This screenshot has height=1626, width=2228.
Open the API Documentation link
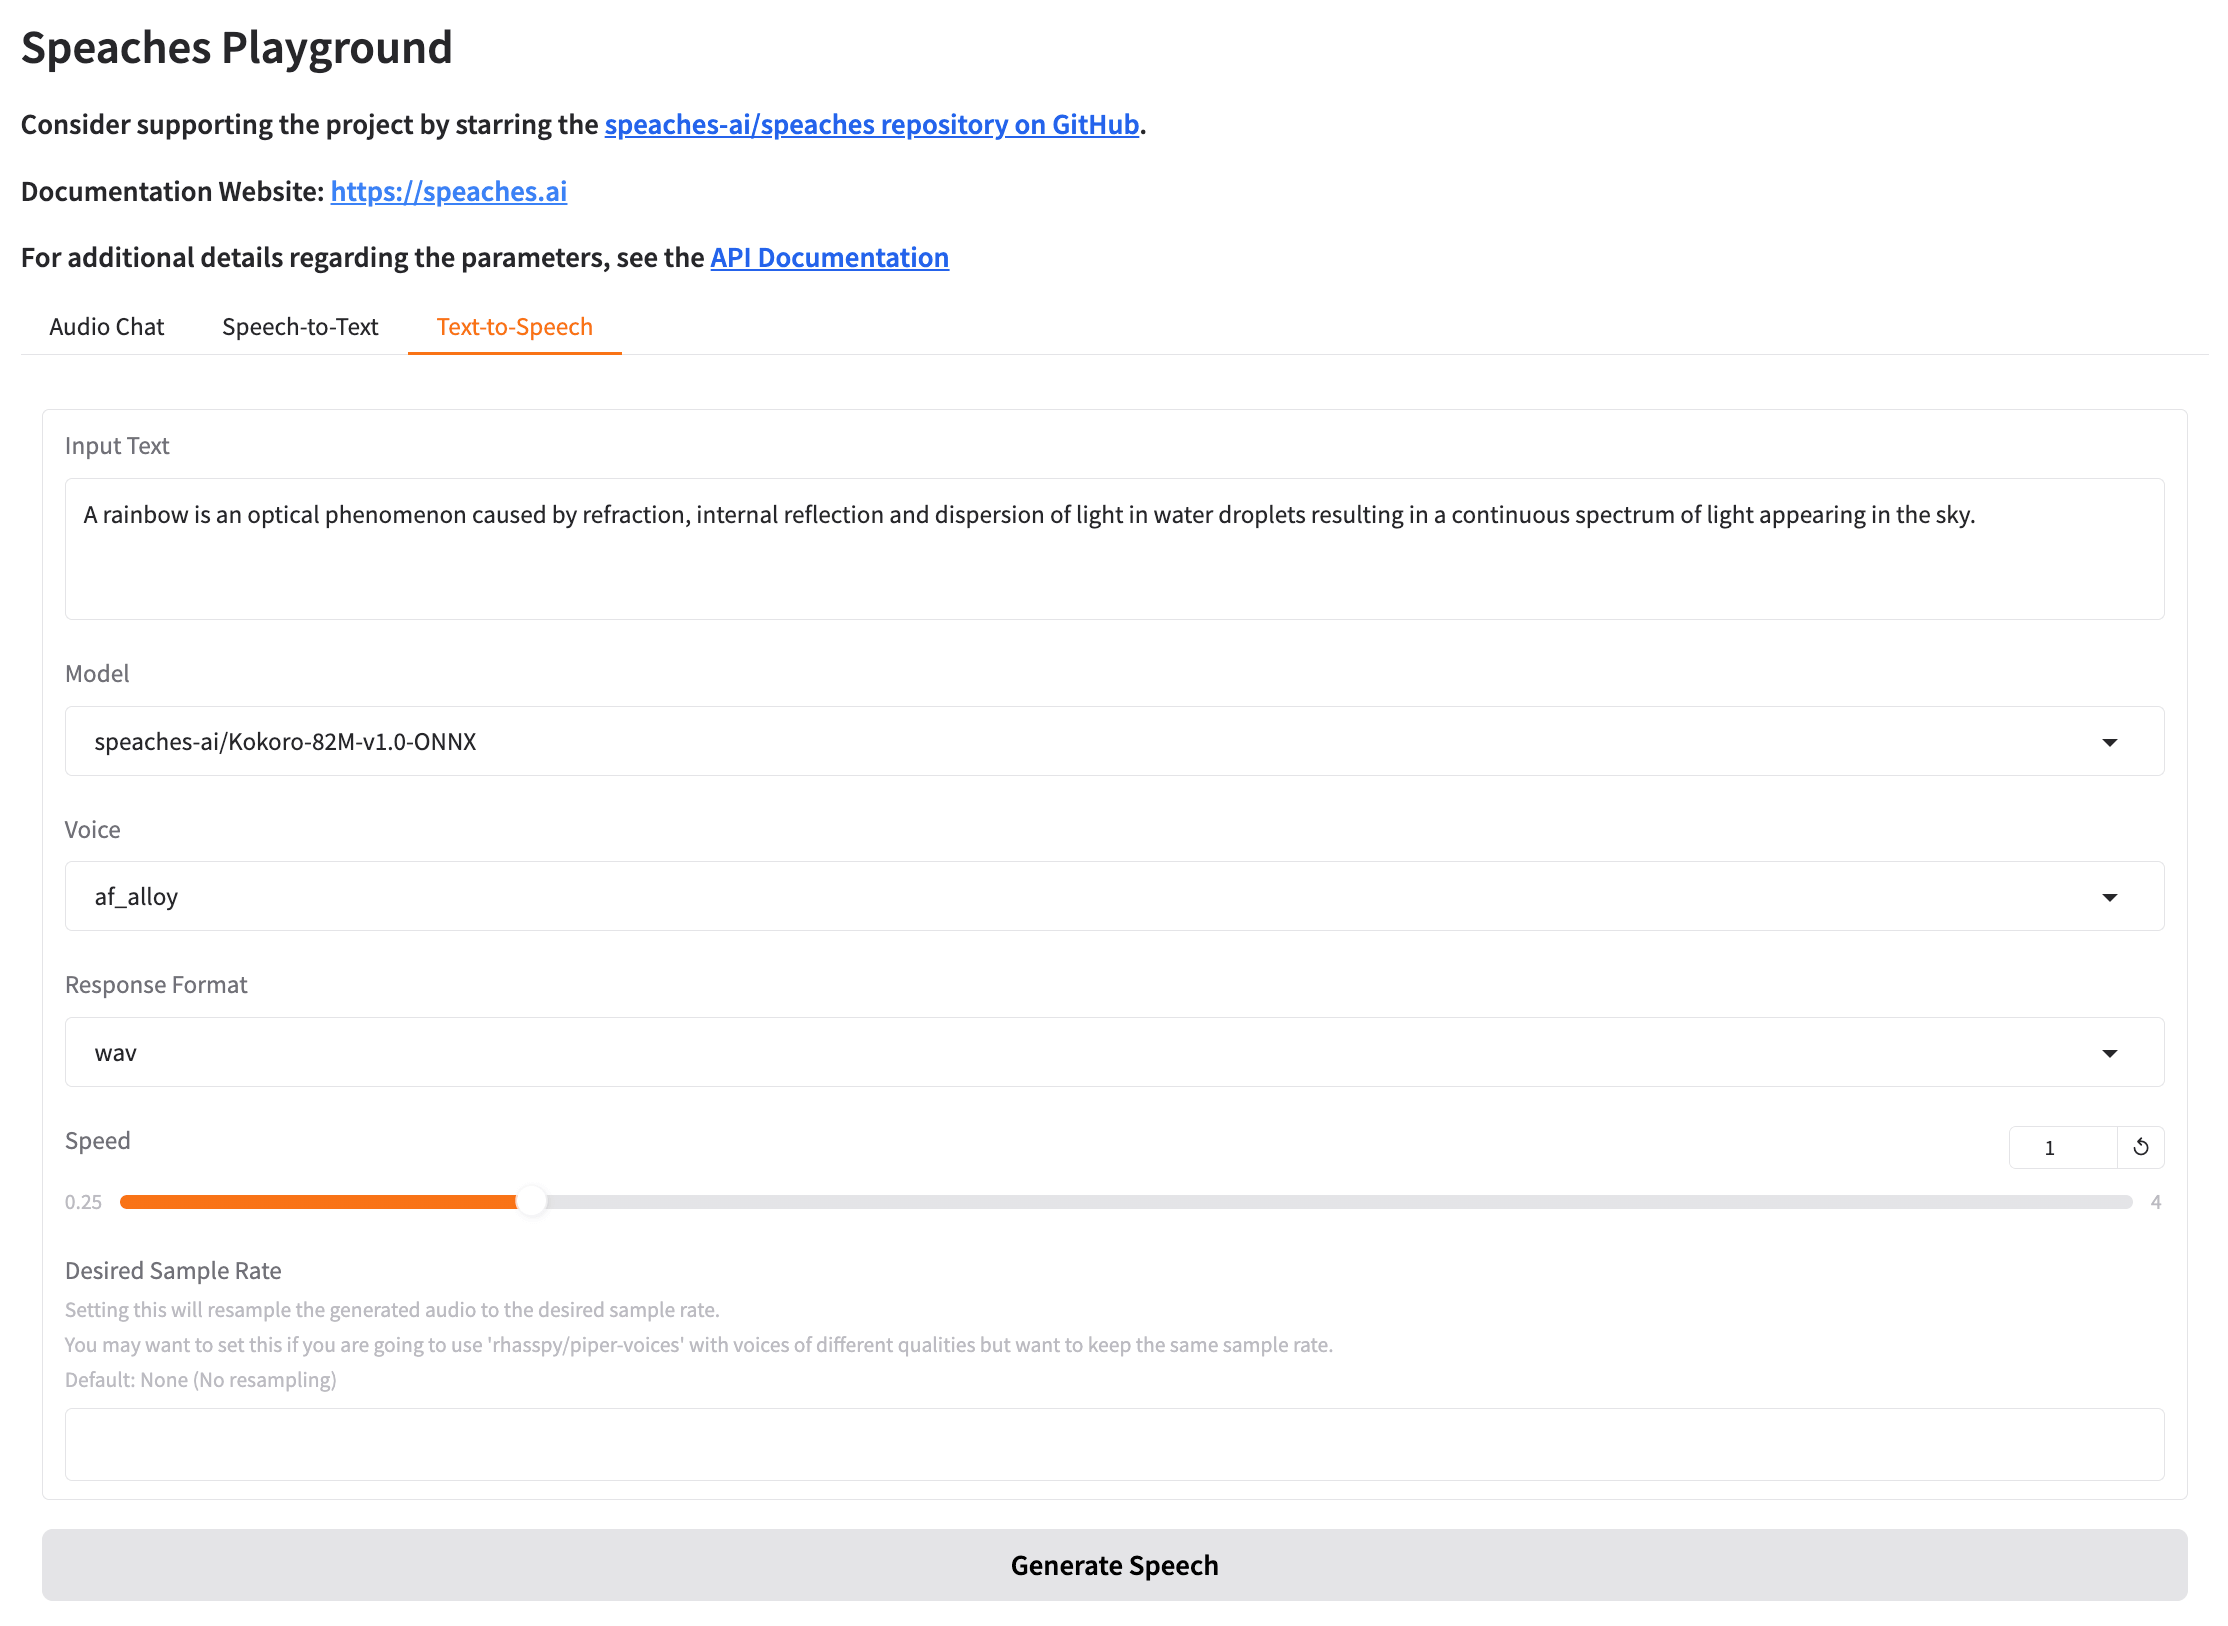click(x=829, y=258)
